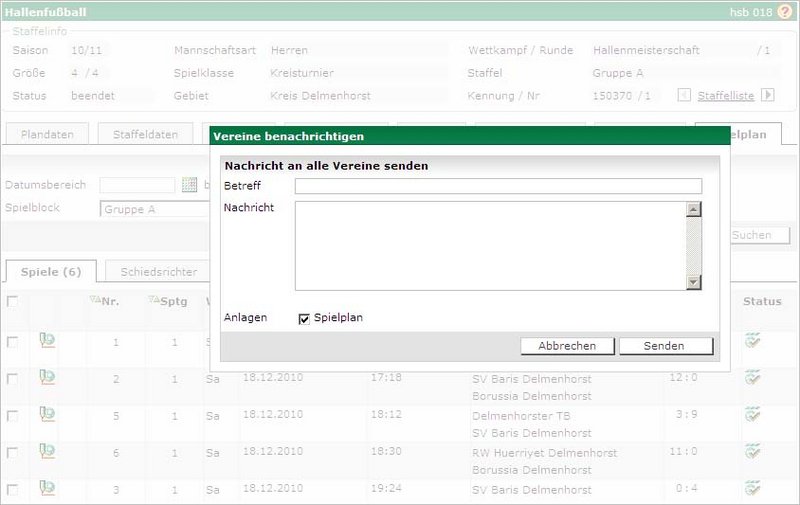The height and width of the screenshot is (505, 800).
Task: Click the sort icon on the Nr. column
Action: pos(96,300)
